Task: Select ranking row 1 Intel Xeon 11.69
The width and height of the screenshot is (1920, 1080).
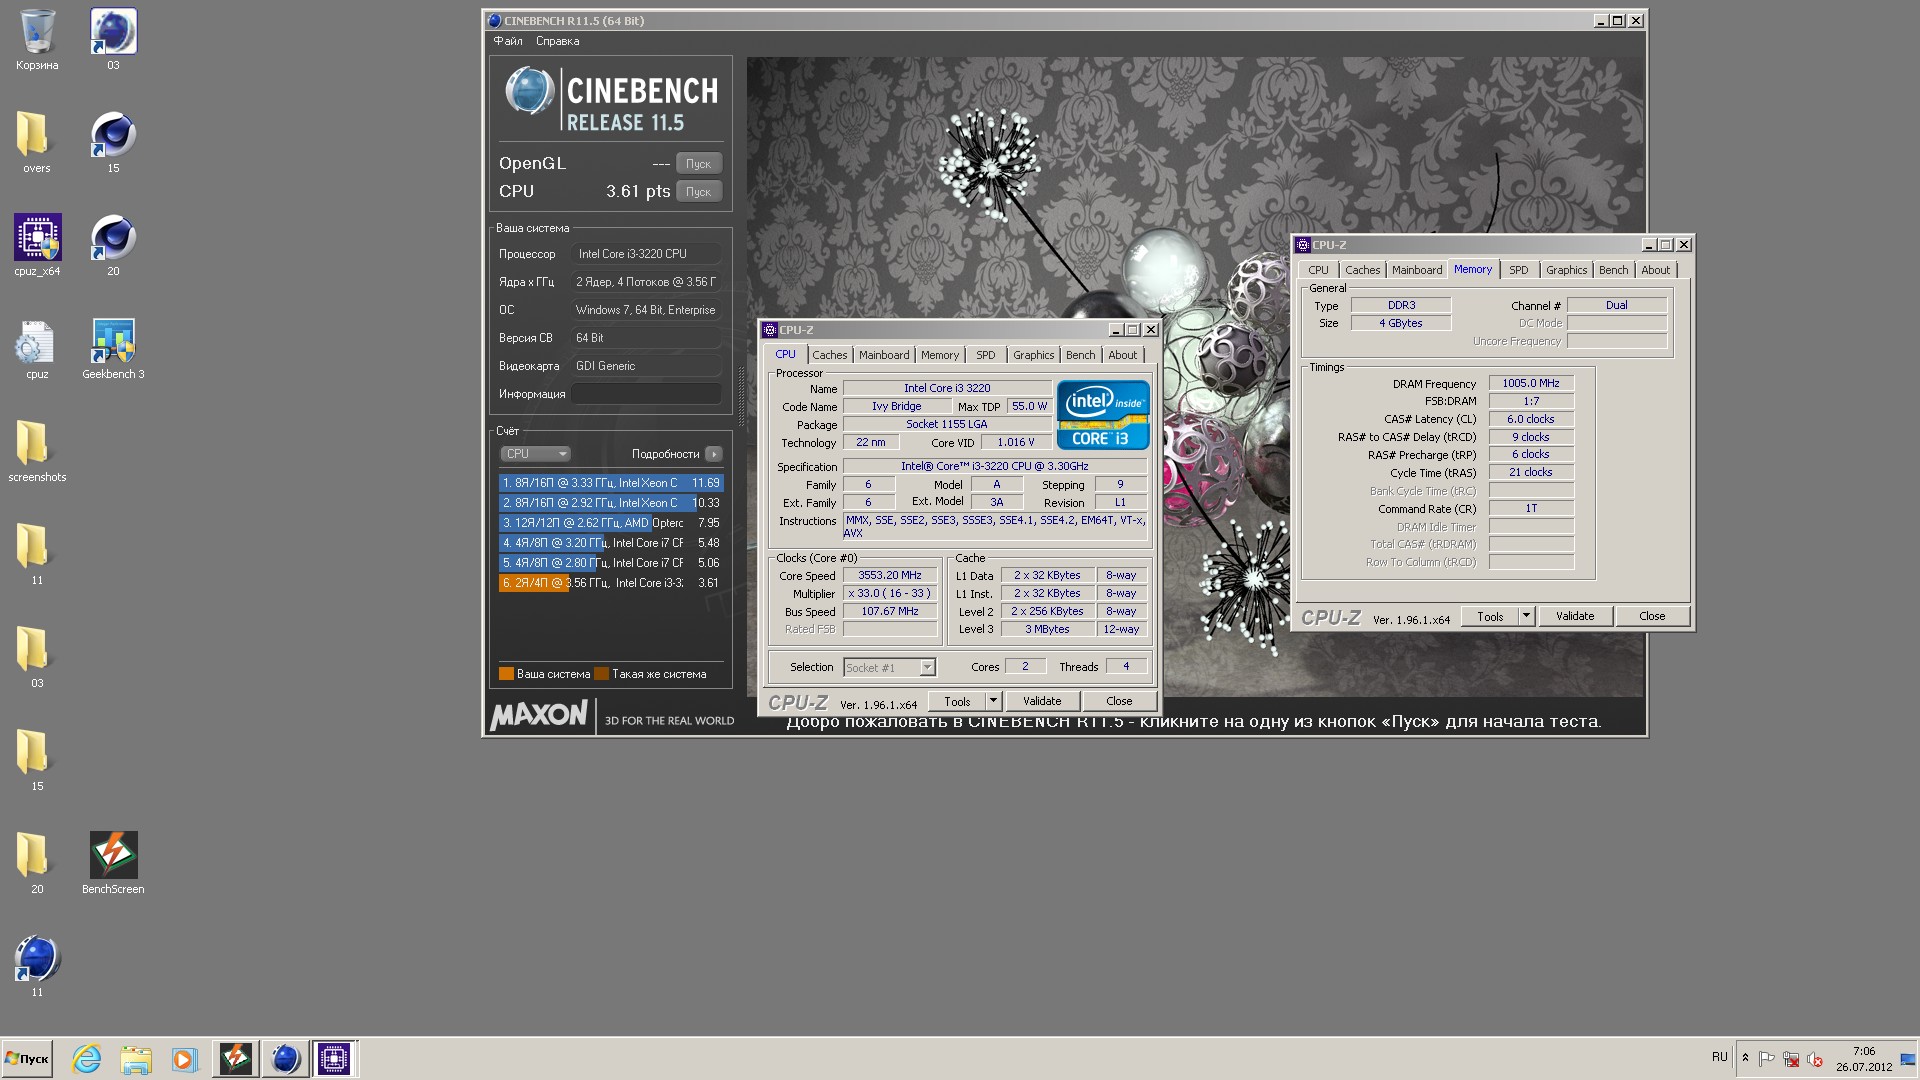Action: point(610,483)
